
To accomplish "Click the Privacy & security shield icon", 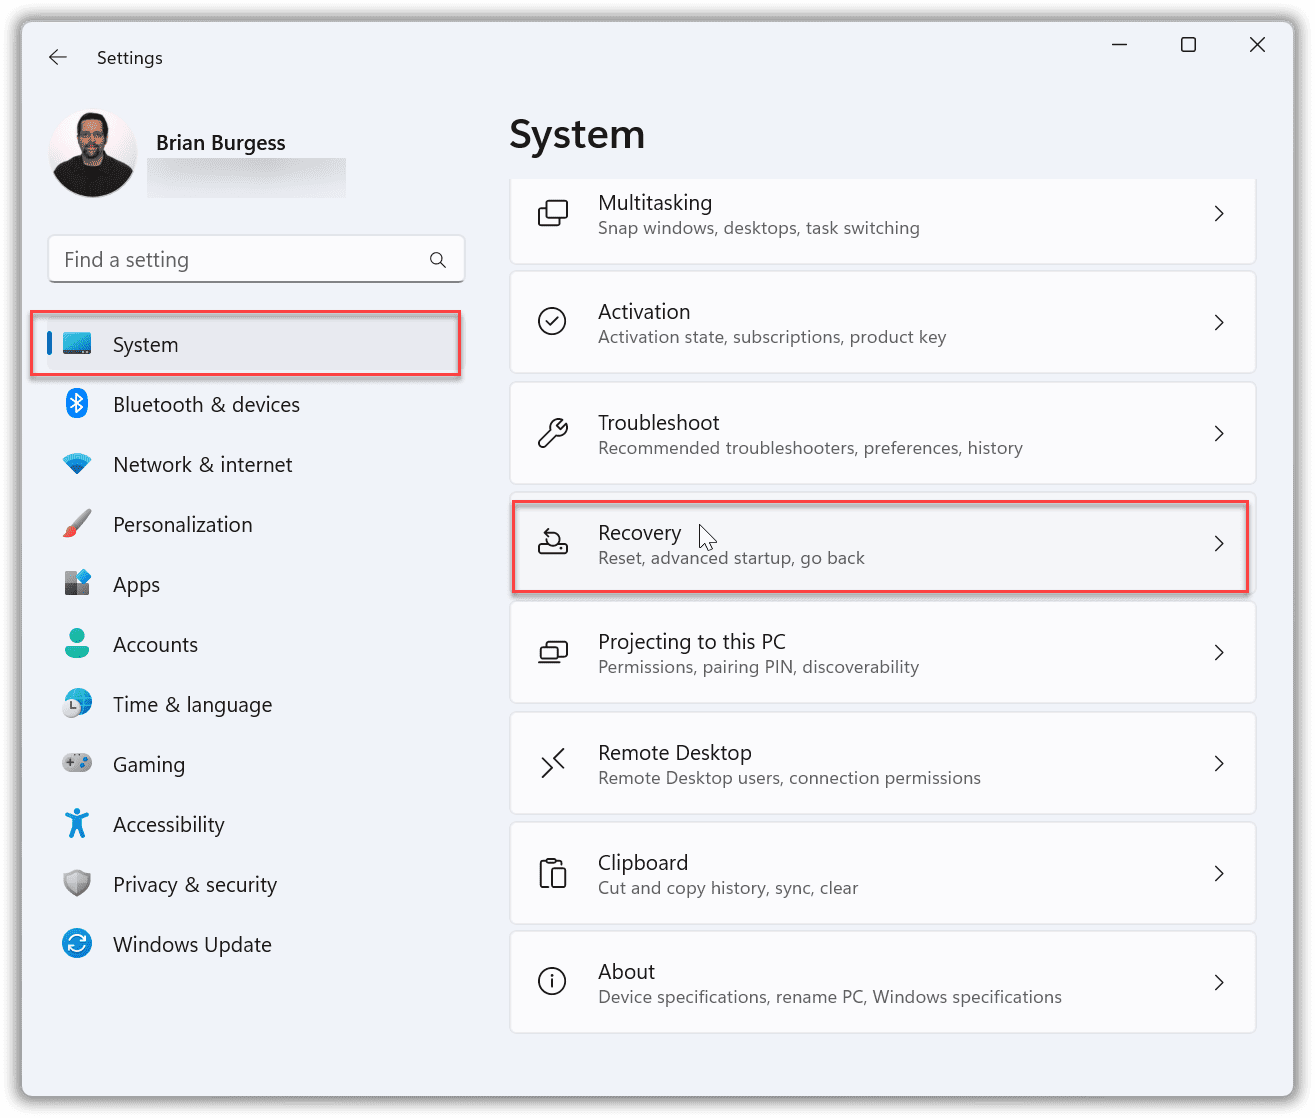I will coord(77,884).
